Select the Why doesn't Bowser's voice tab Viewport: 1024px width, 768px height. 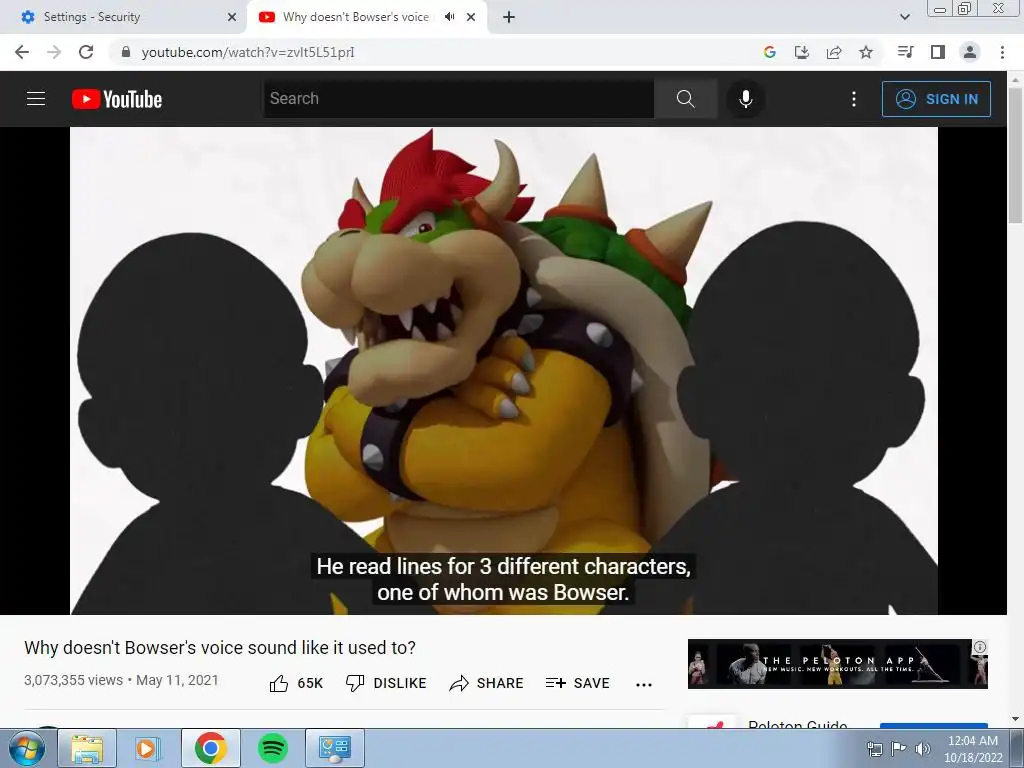356,17
